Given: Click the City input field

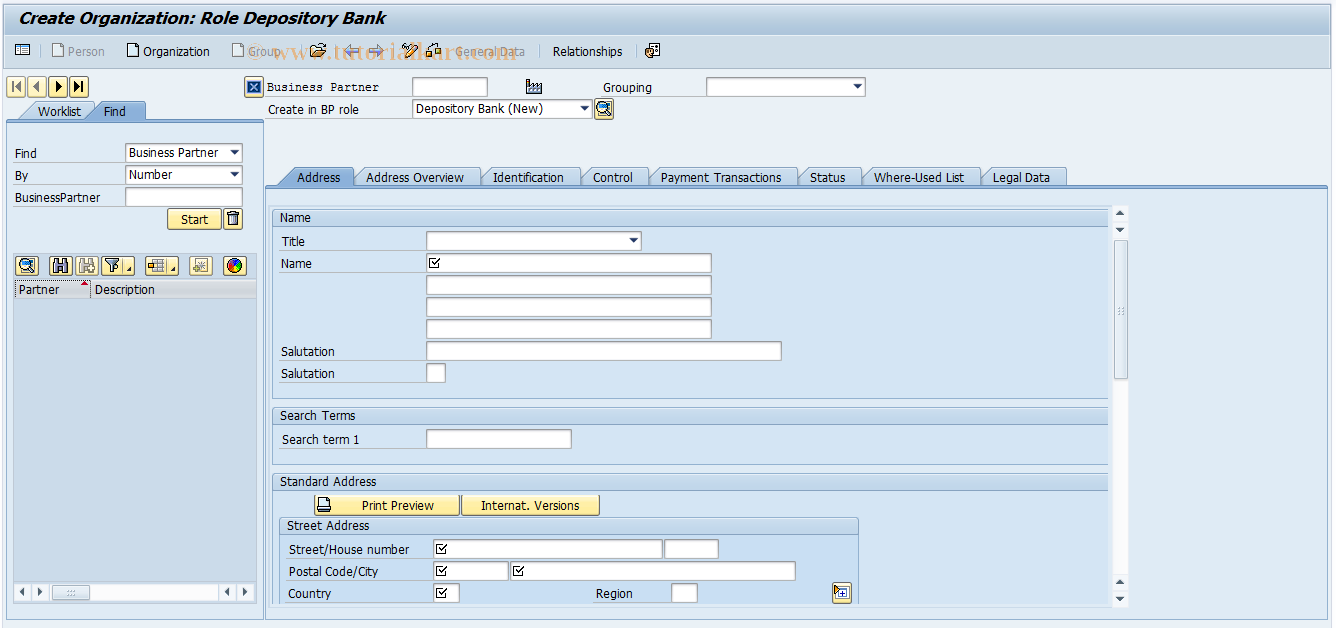Looking at the screenshot, I should click(x=653, y=571).
